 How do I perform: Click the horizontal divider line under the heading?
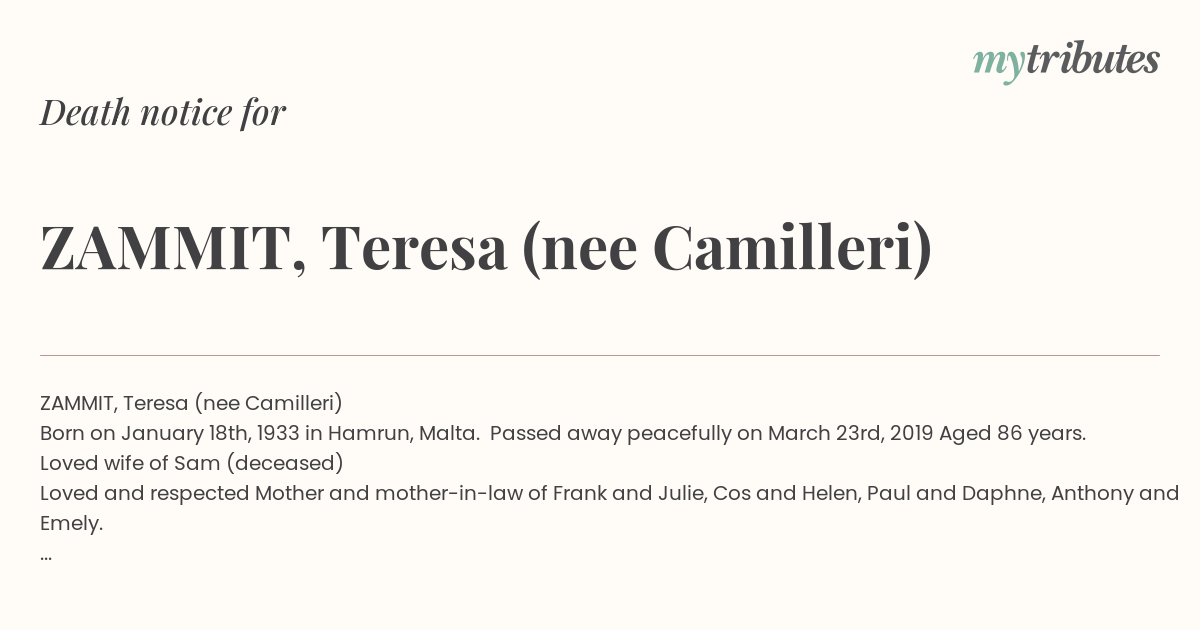[x=600, y=355]
